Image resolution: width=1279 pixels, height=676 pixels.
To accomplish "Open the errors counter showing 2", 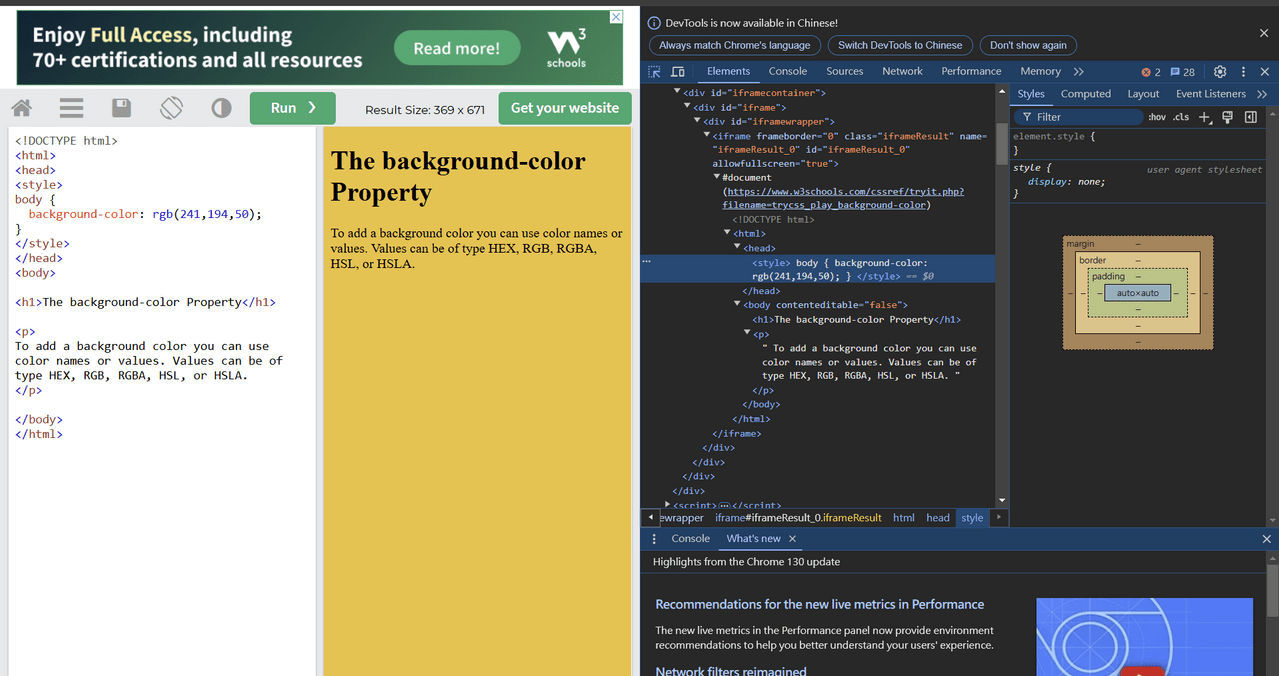I will coord(1151,72).
